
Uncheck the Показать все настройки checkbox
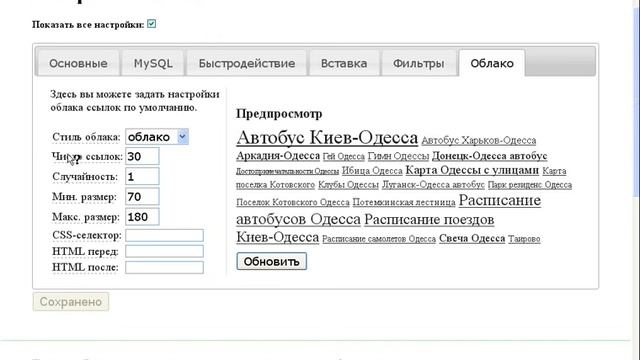(x=151, y=24)
